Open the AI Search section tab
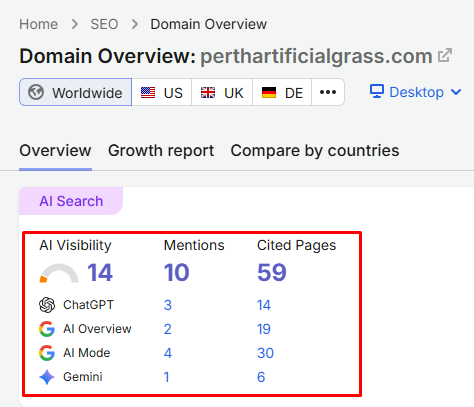 coord(71,201)
